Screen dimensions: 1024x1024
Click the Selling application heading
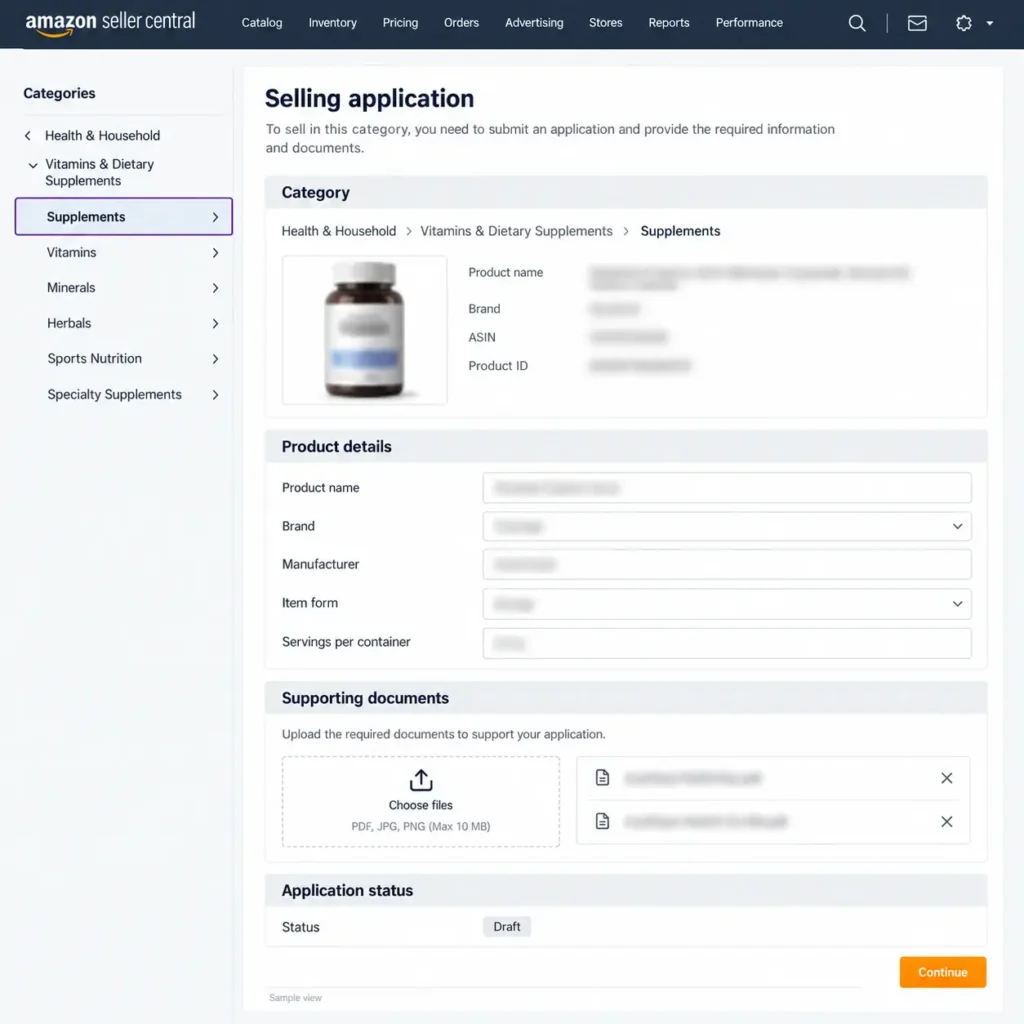(369, 99)
